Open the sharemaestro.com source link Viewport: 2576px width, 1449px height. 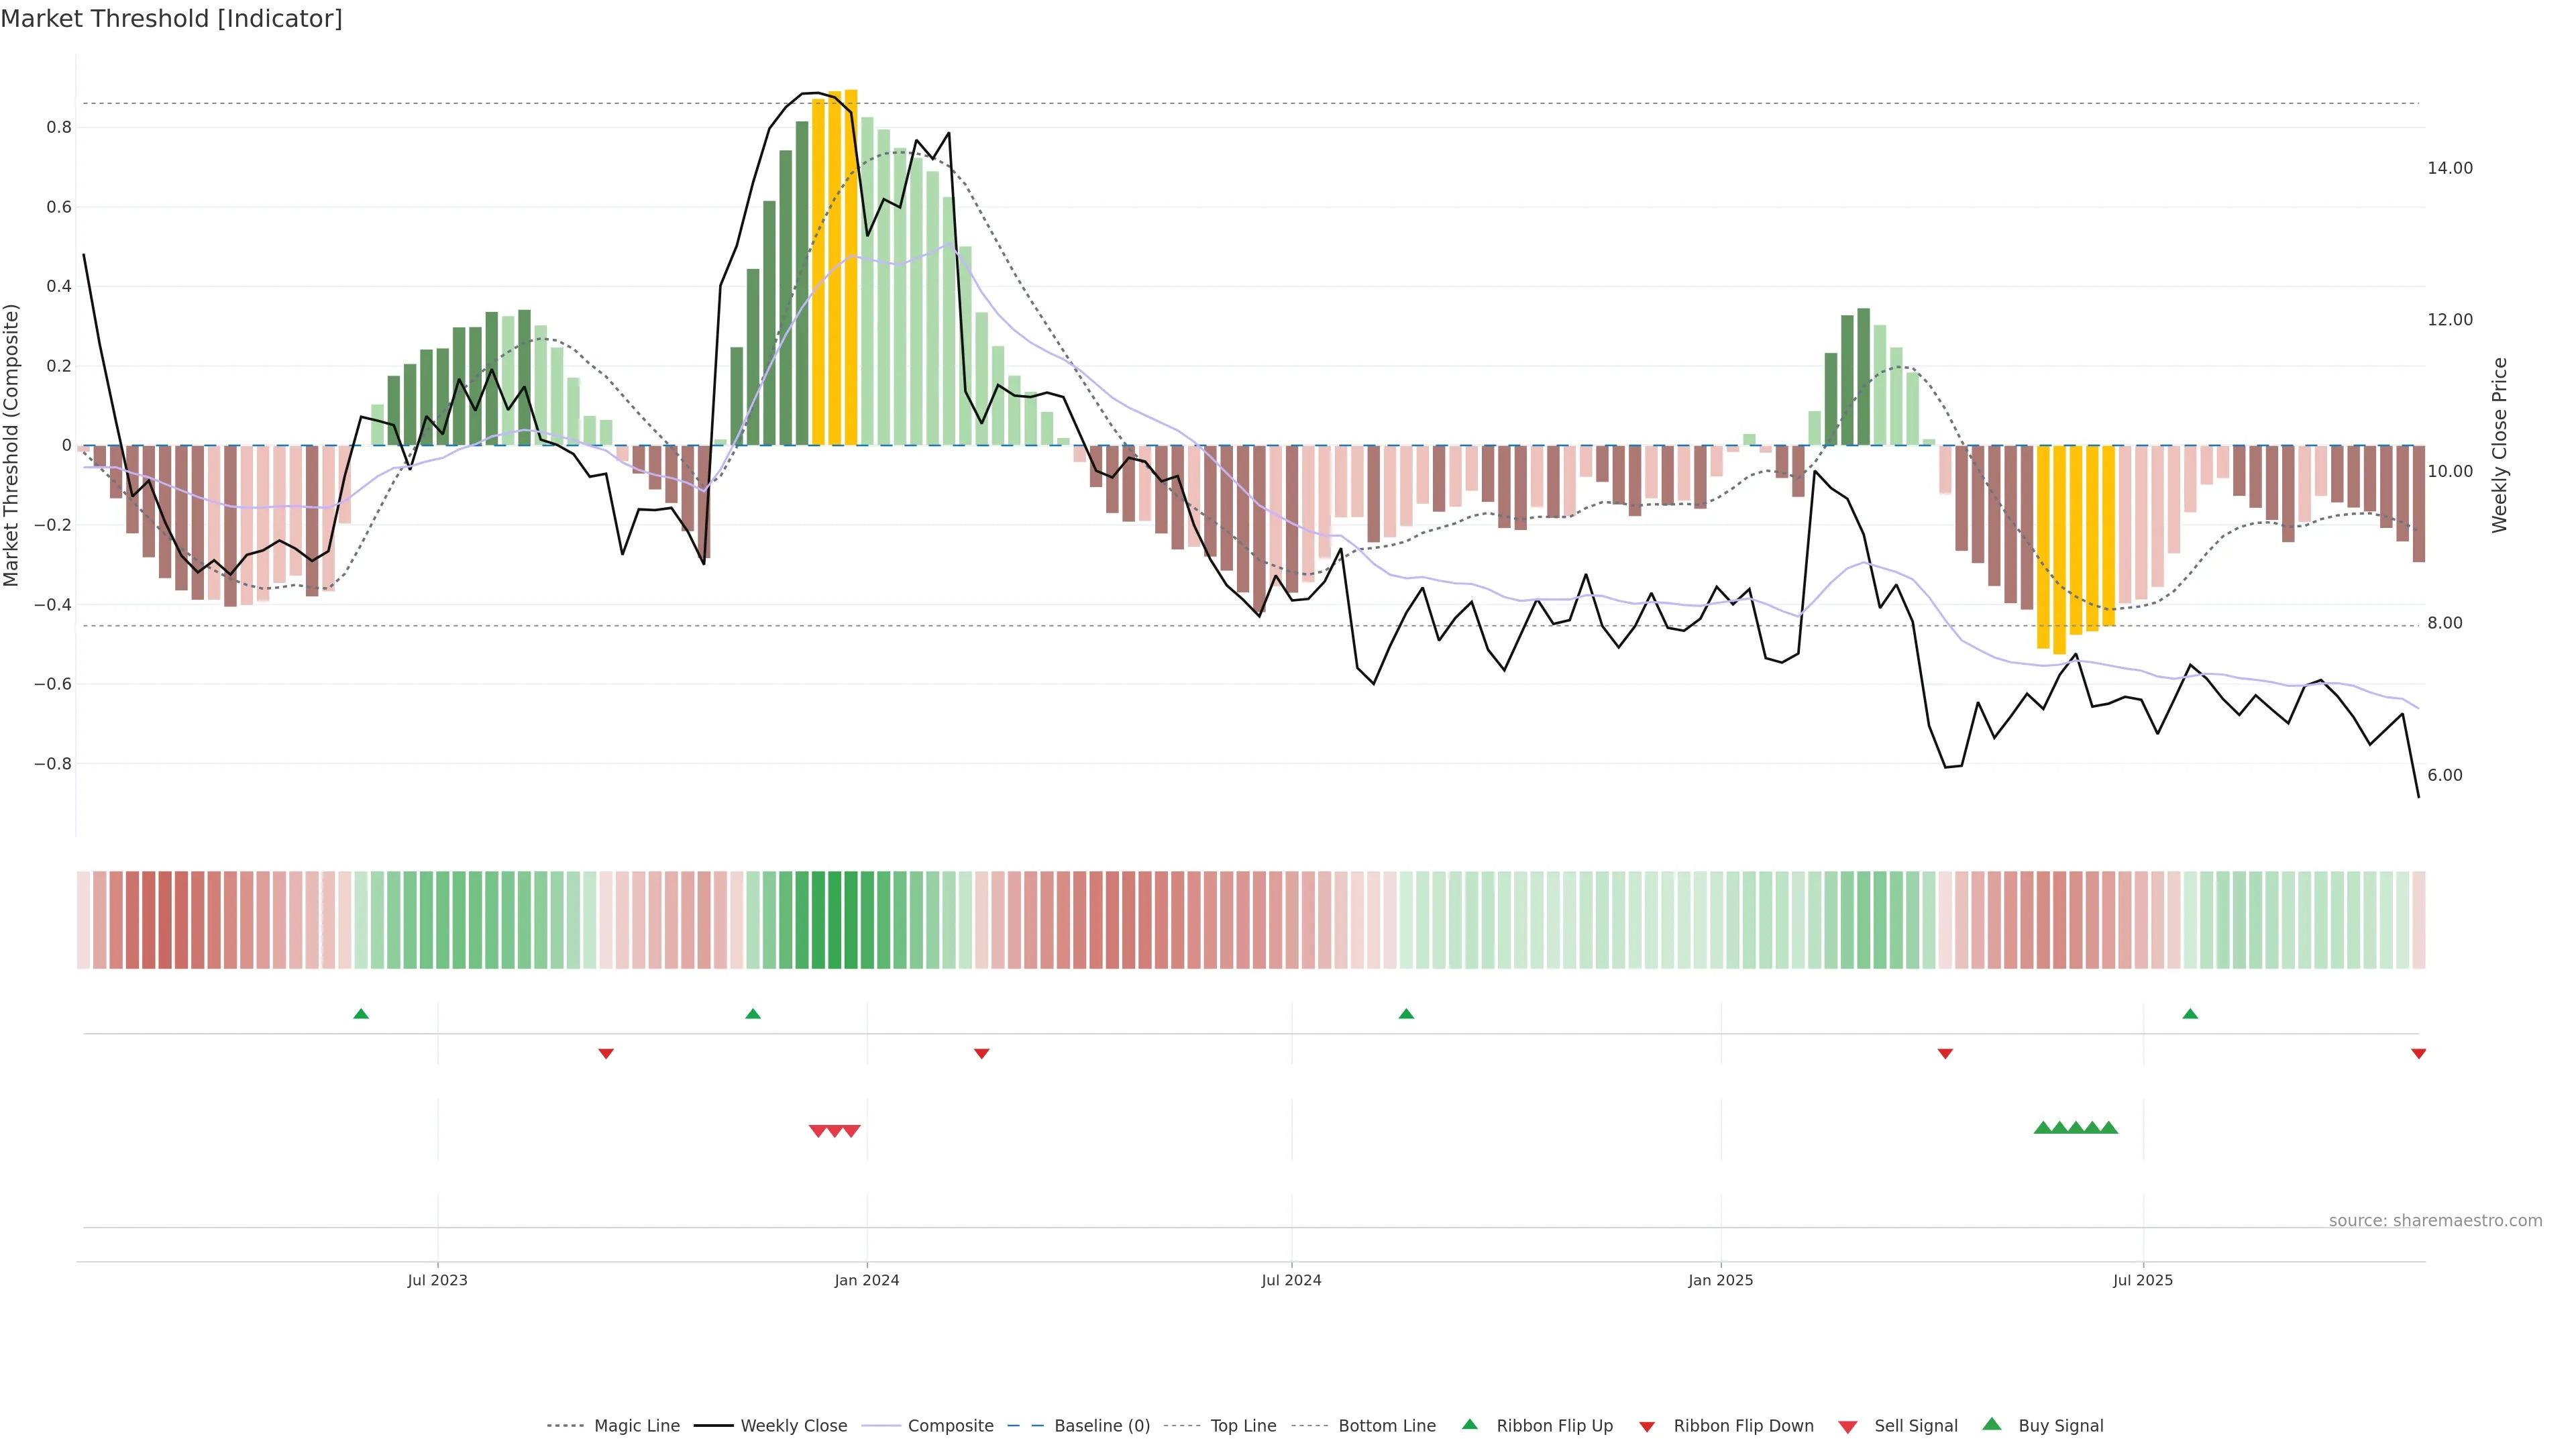point(2435,1220)
